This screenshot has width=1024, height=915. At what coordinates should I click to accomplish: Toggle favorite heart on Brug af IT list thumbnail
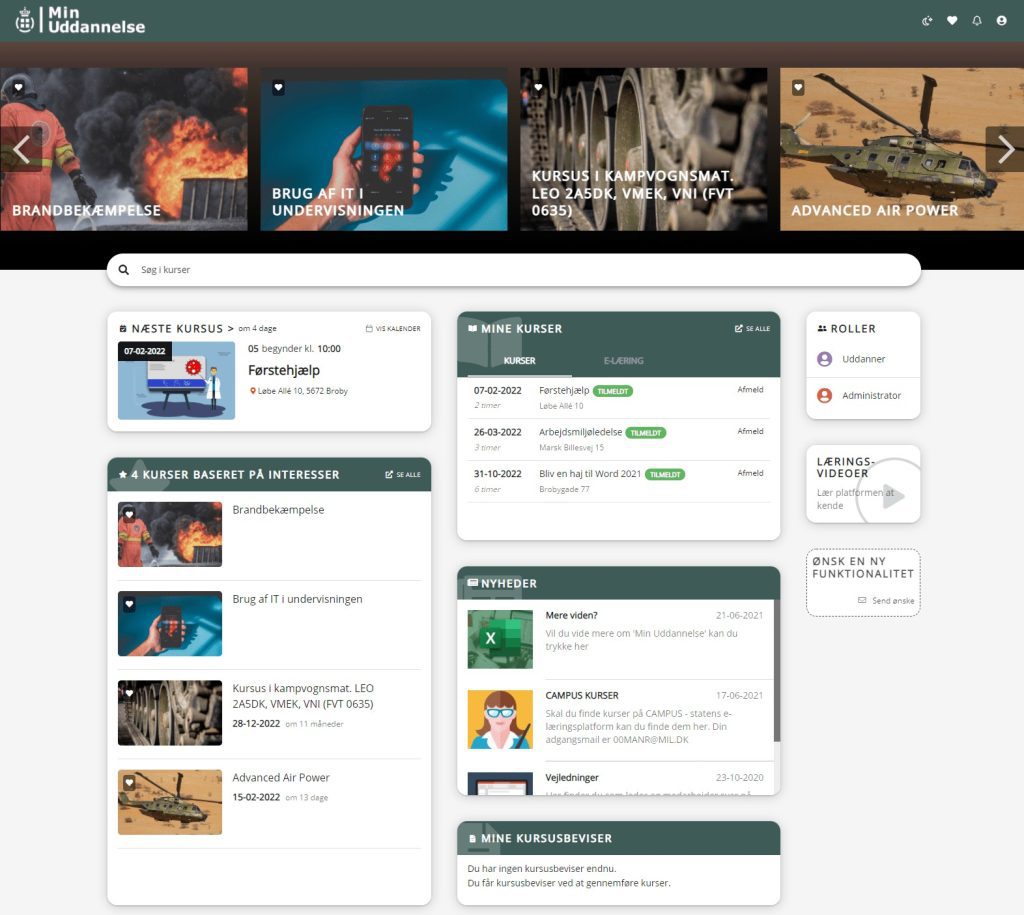[129, 604]
